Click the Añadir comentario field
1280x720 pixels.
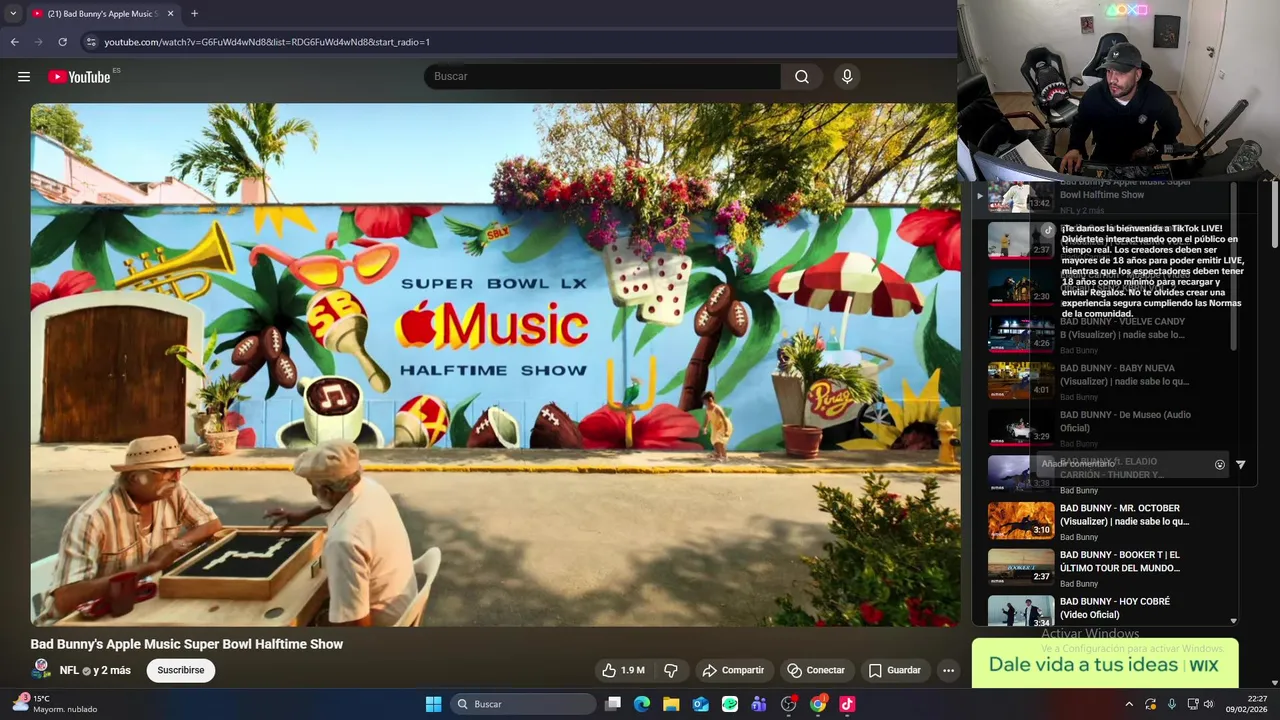pyautogui.click(x=1123, y=464)
